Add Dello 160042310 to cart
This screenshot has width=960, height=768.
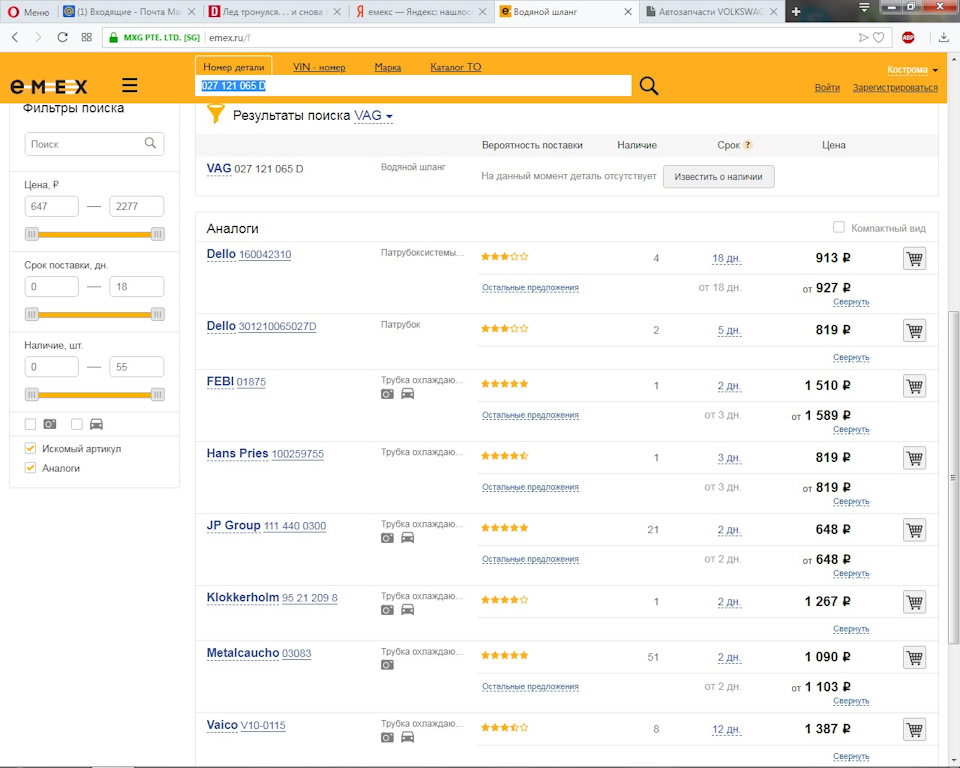tap(914, 258)
